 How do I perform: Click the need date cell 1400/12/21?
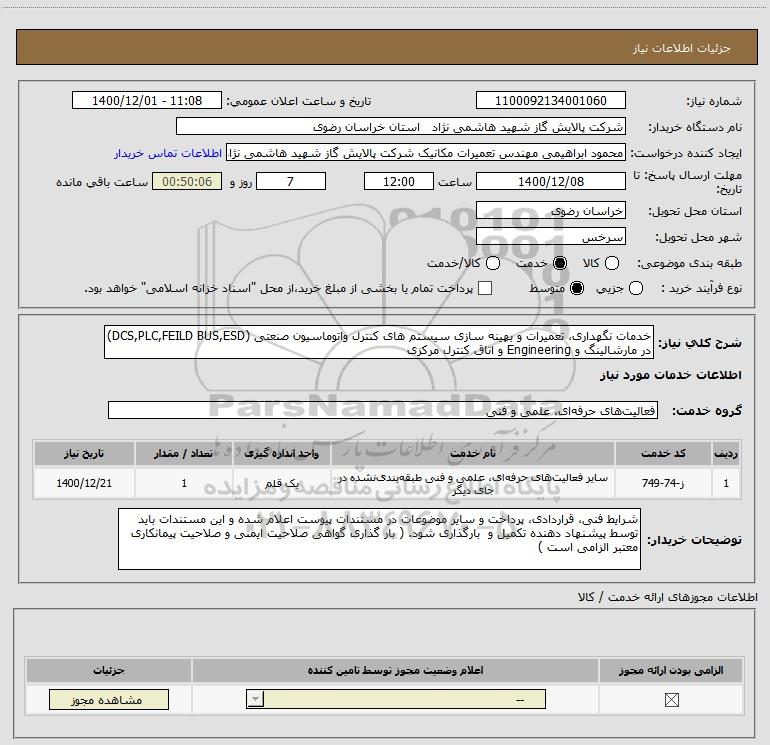[84, 483]
